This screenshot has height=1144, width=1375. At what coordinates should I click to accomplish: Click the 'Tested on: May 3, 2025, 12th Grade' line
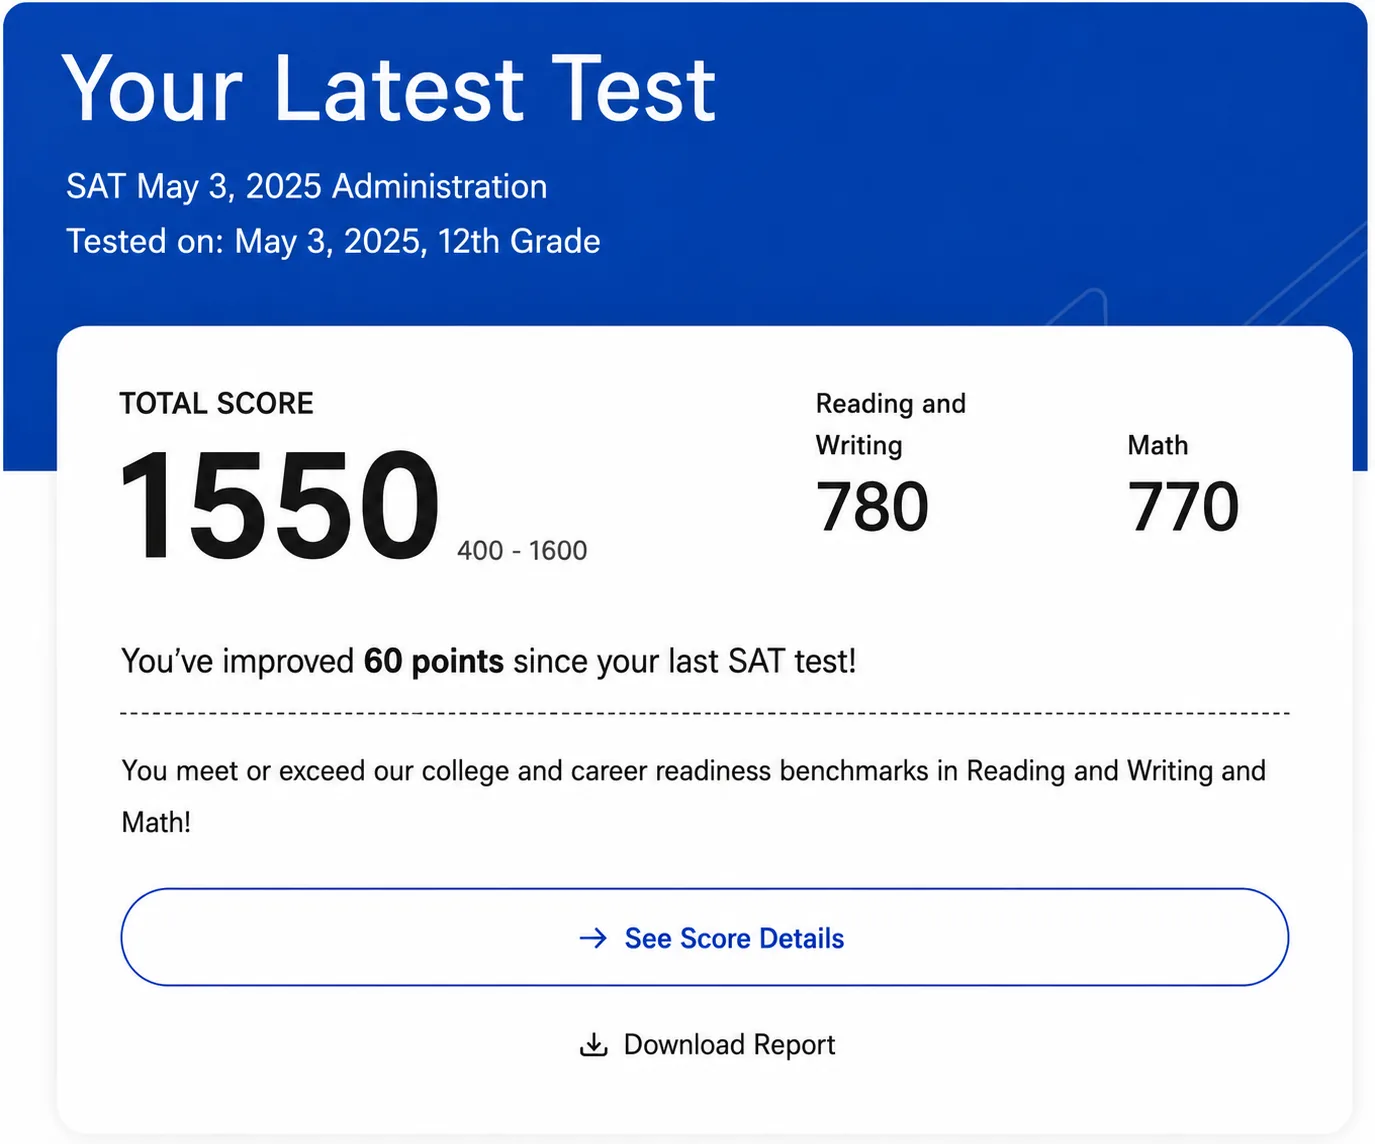point(333,242)
